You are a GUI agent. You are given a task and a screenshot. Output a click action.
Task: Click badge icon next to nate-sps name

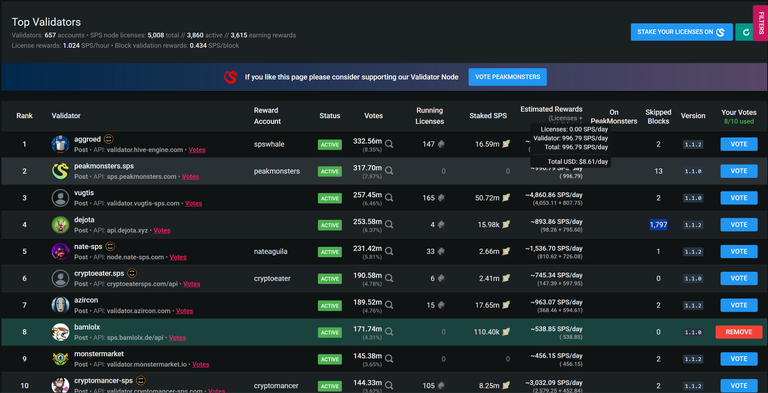point(110,246)
